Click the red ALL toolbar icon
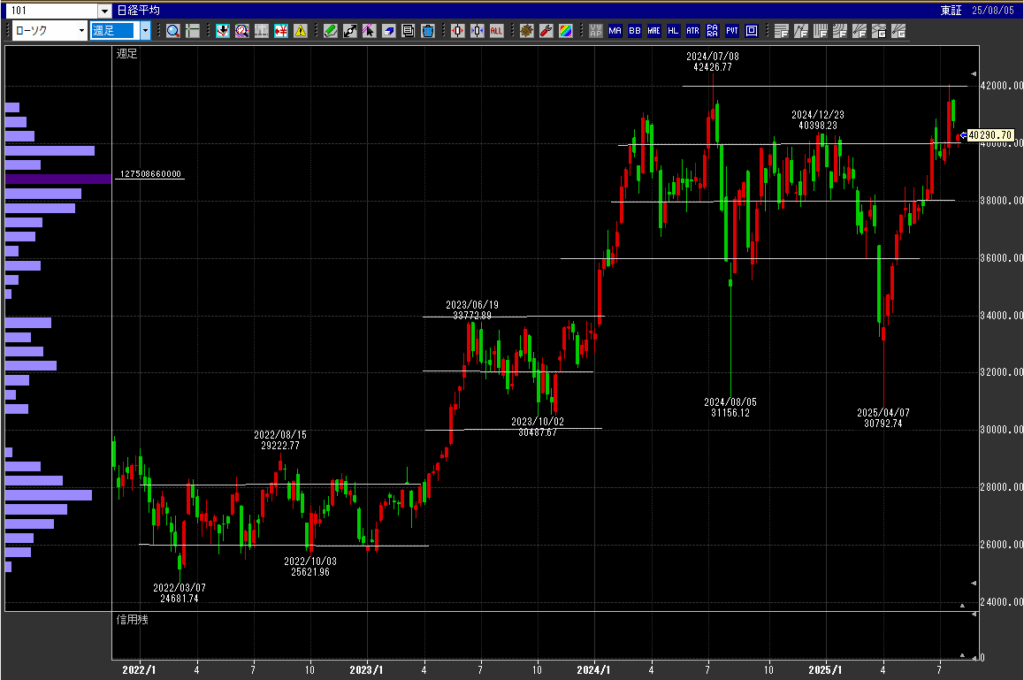This screenshot has width=1024, height=680. tap(496, 31)
